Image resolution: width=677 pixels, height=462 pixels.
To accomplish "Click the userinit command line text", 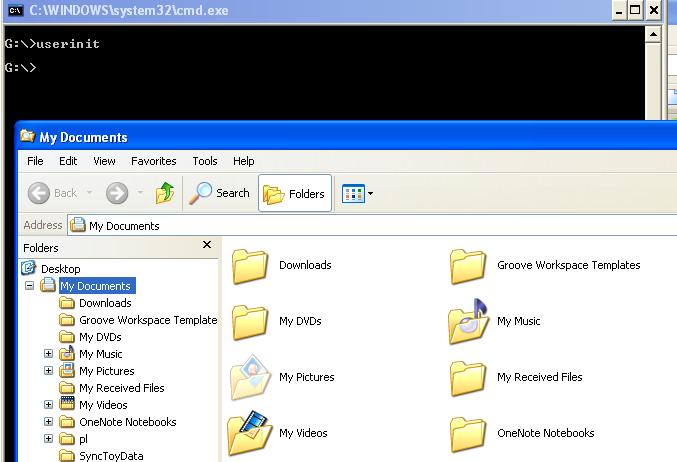I will point(68,44).
